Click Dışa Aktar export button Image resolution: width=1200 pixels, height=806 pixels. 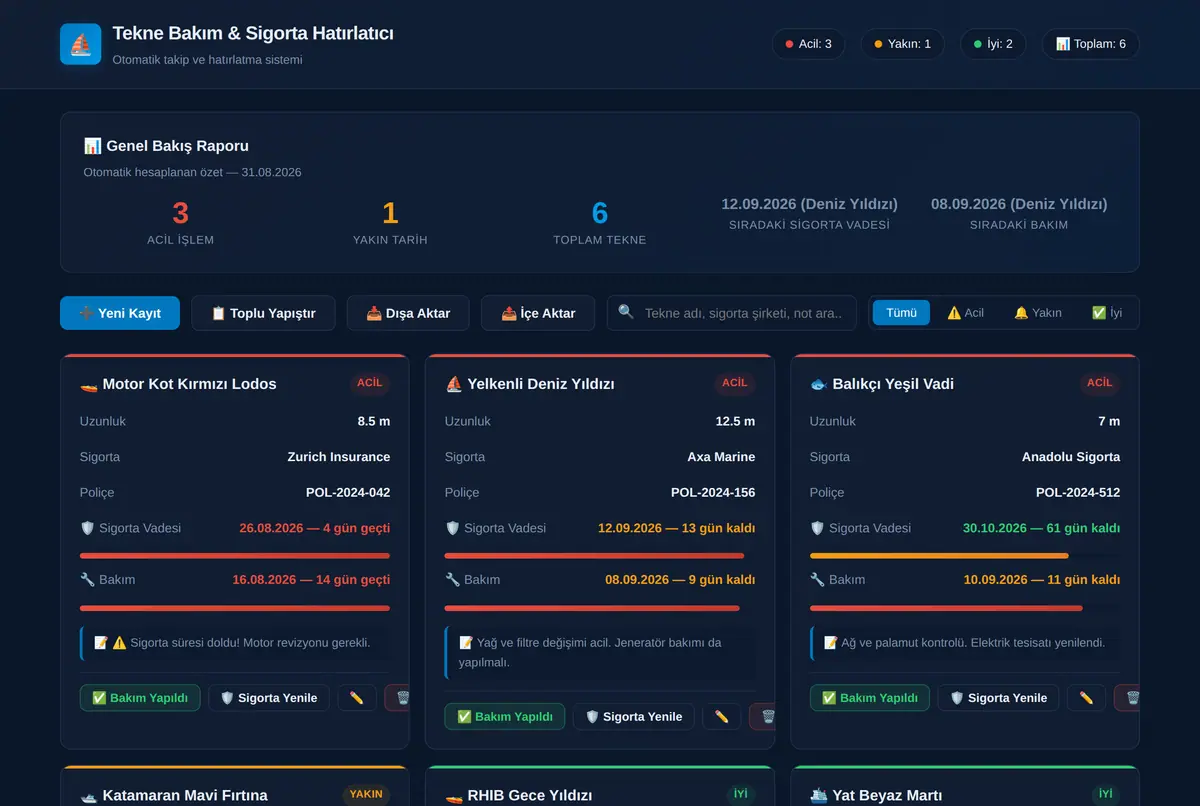point(408,313)
